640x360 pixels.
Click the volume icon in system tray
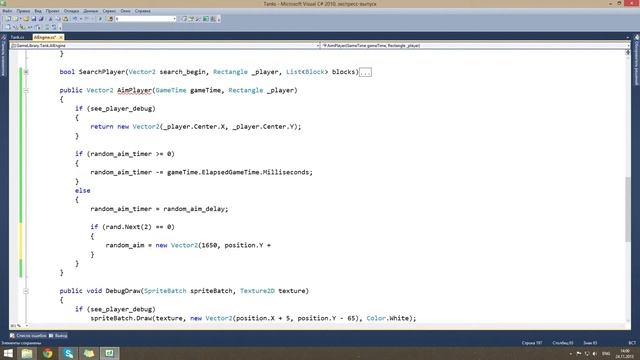[595, 353]
